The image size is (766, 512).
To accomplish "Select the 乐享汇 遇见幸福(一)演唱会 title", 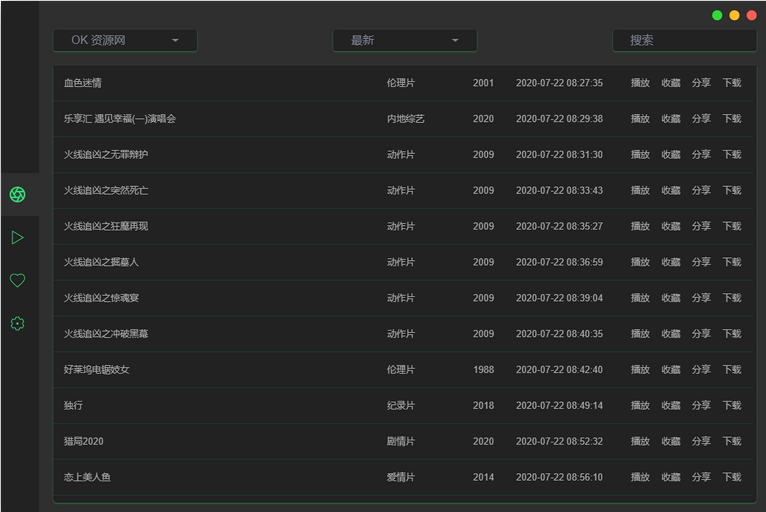I will coord(120,119).
